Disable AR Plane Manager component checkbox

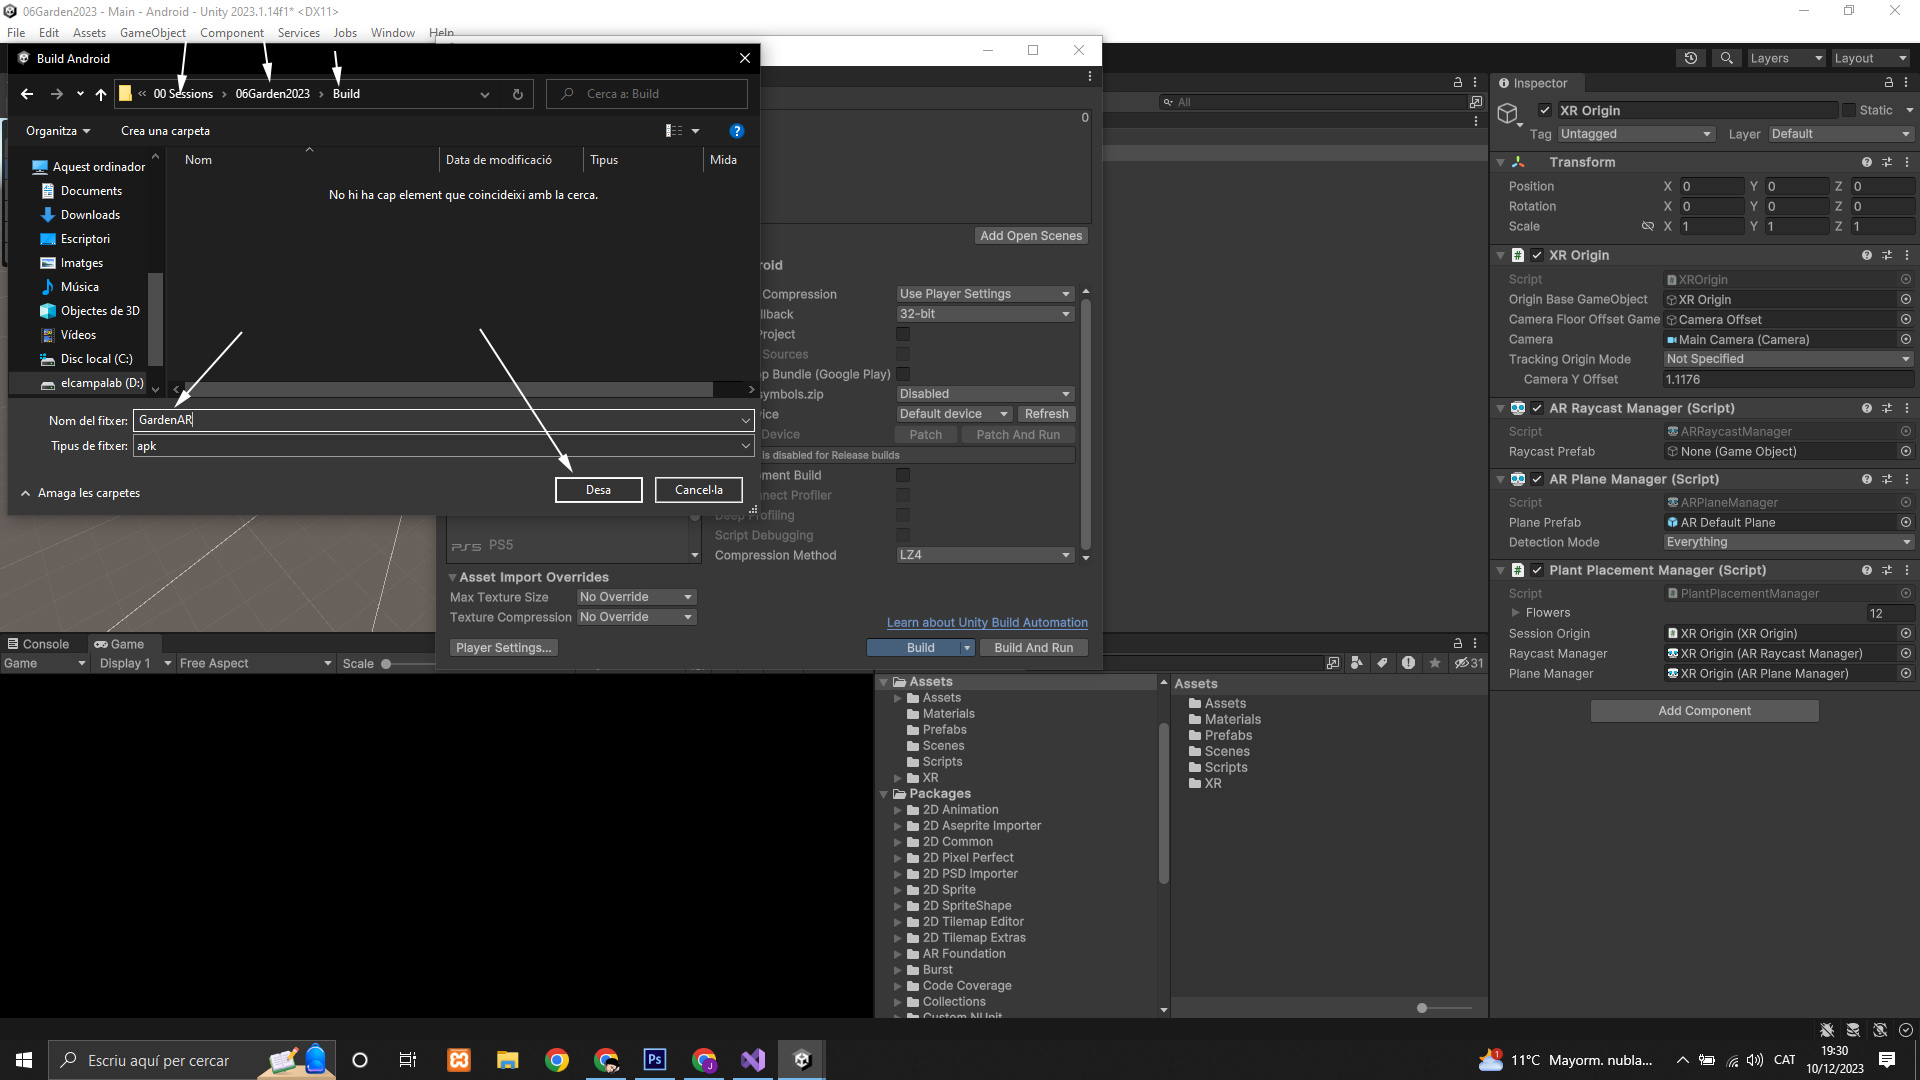point(1537,479)
